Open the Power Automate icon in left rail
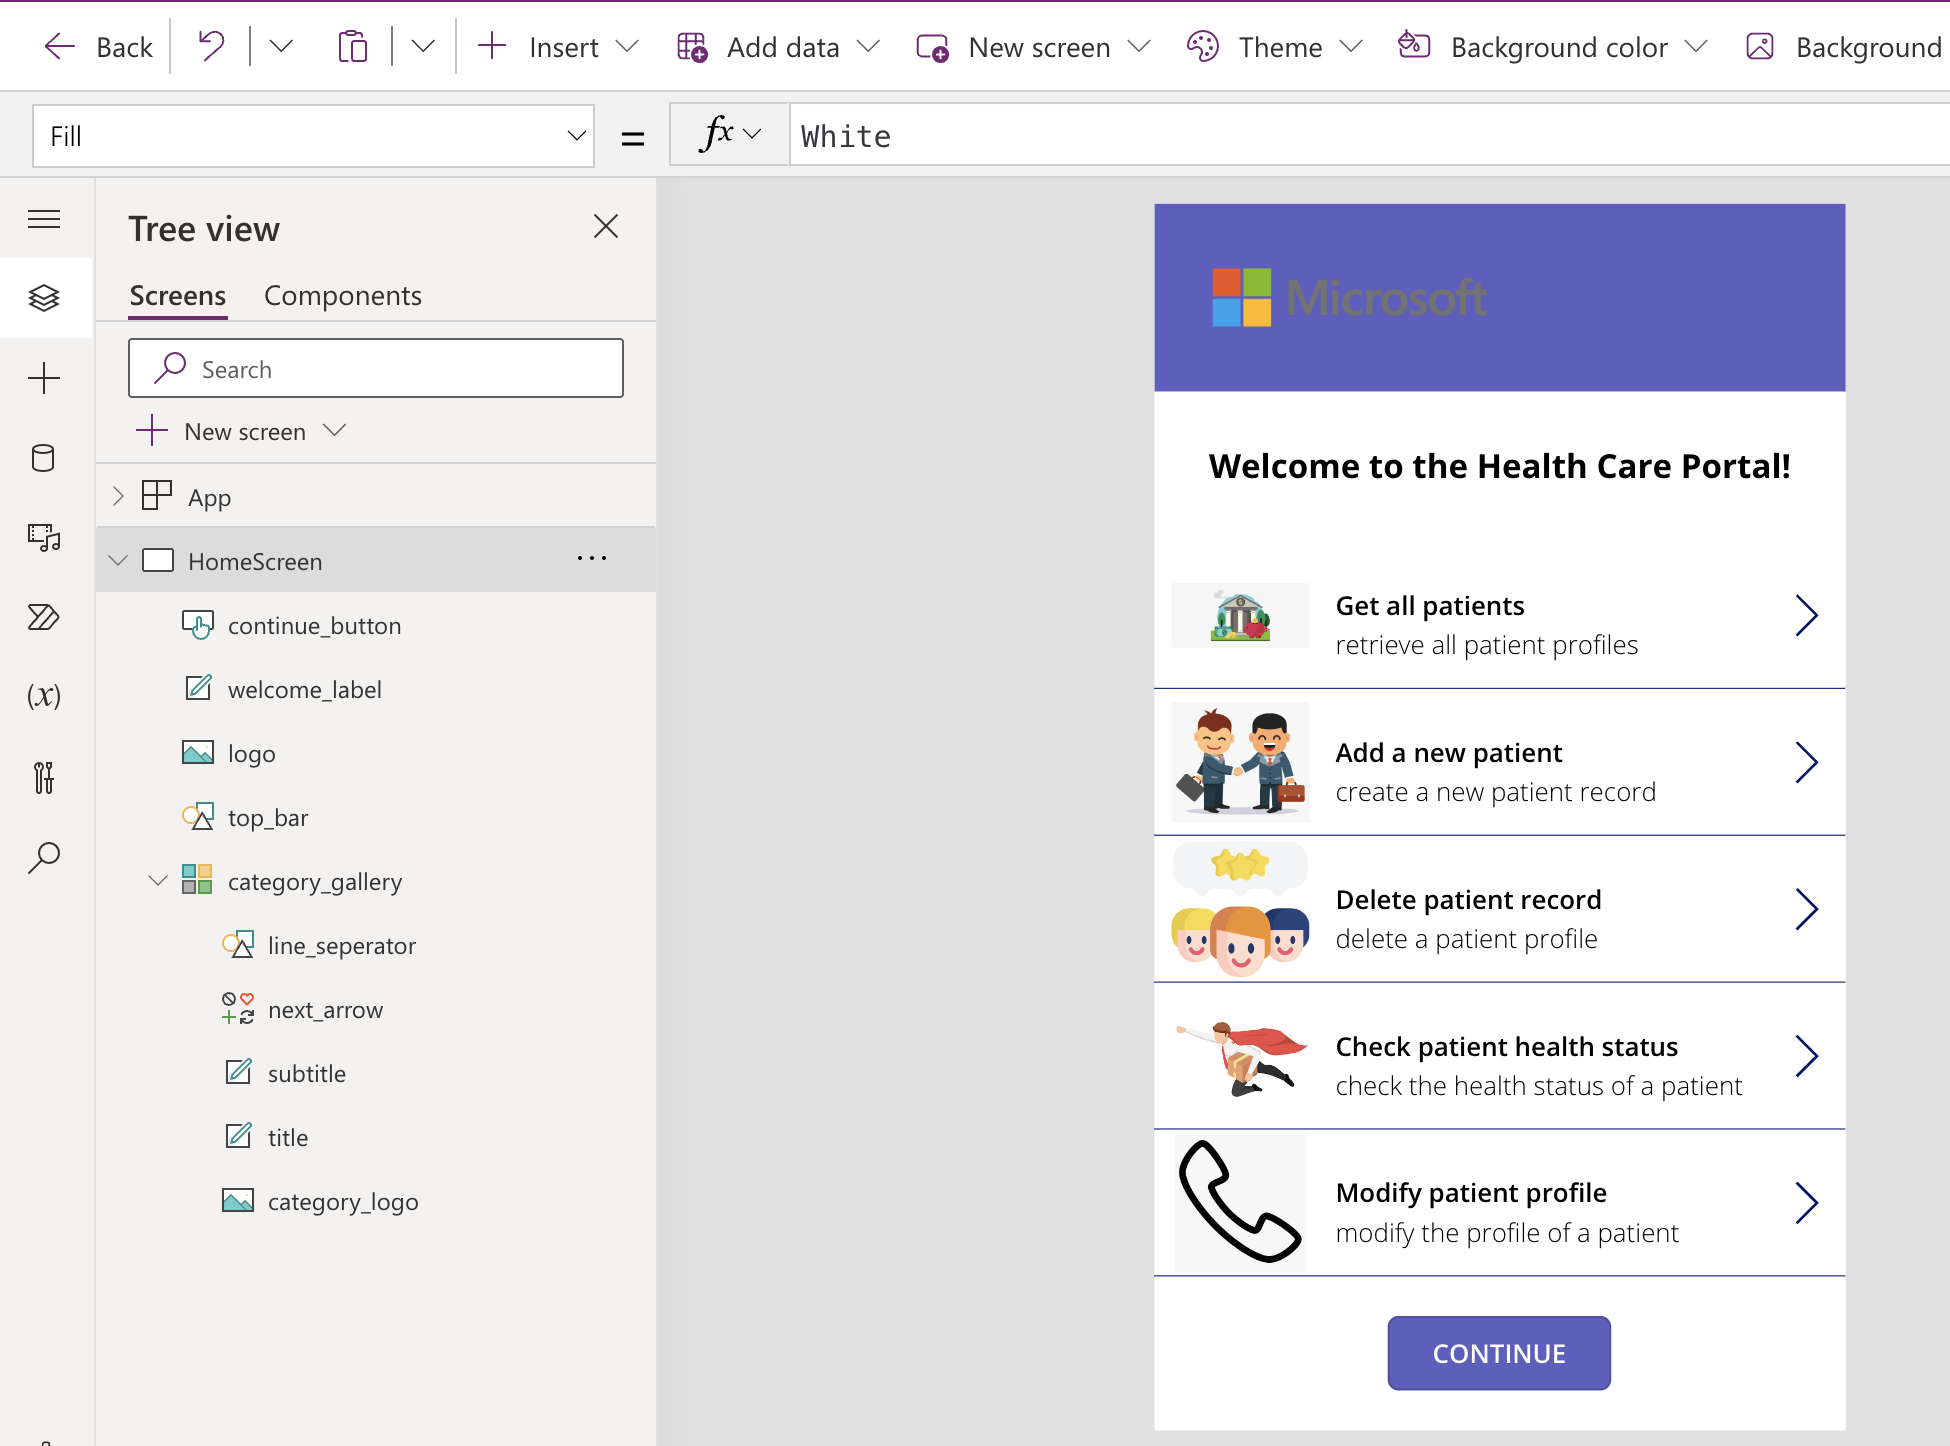The height and width of the screenshot is (1446, 1950). 44,617
